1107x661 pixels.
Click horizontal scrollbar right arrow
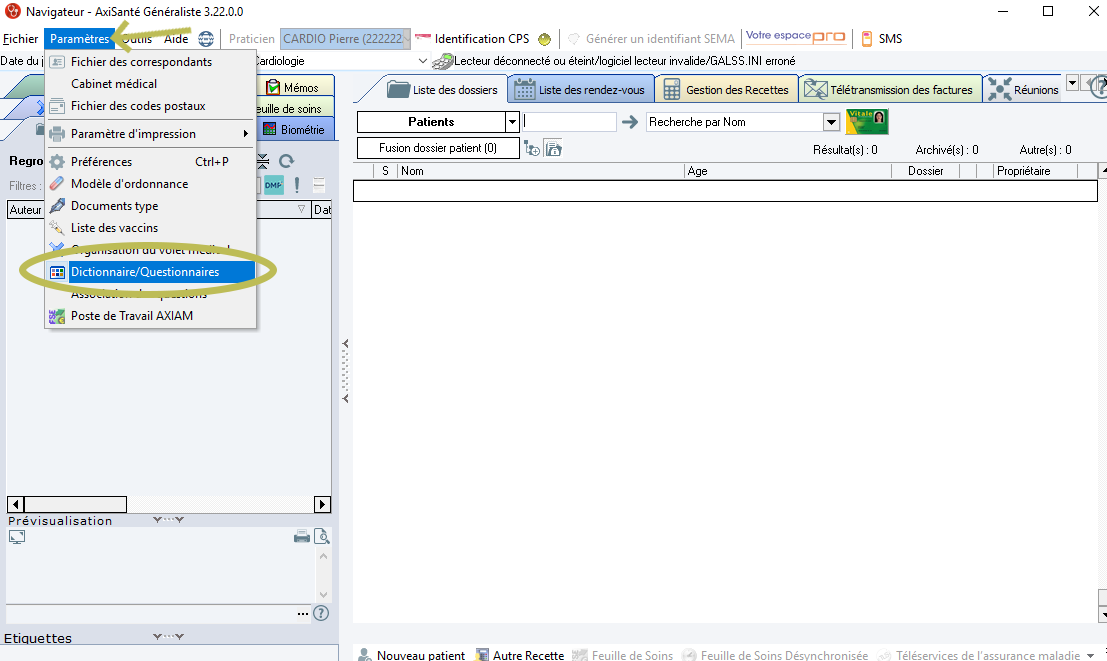pos(322,504)
